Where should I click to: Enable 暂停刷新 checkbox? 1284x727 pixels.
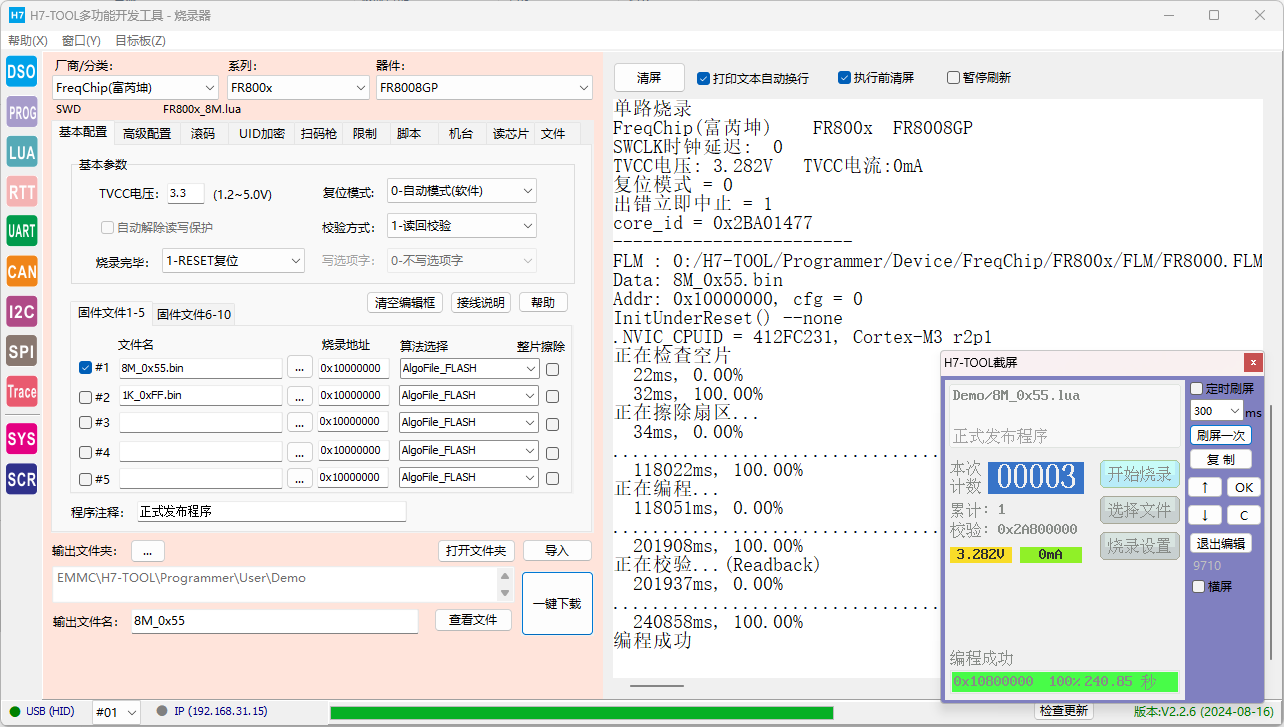953,78
